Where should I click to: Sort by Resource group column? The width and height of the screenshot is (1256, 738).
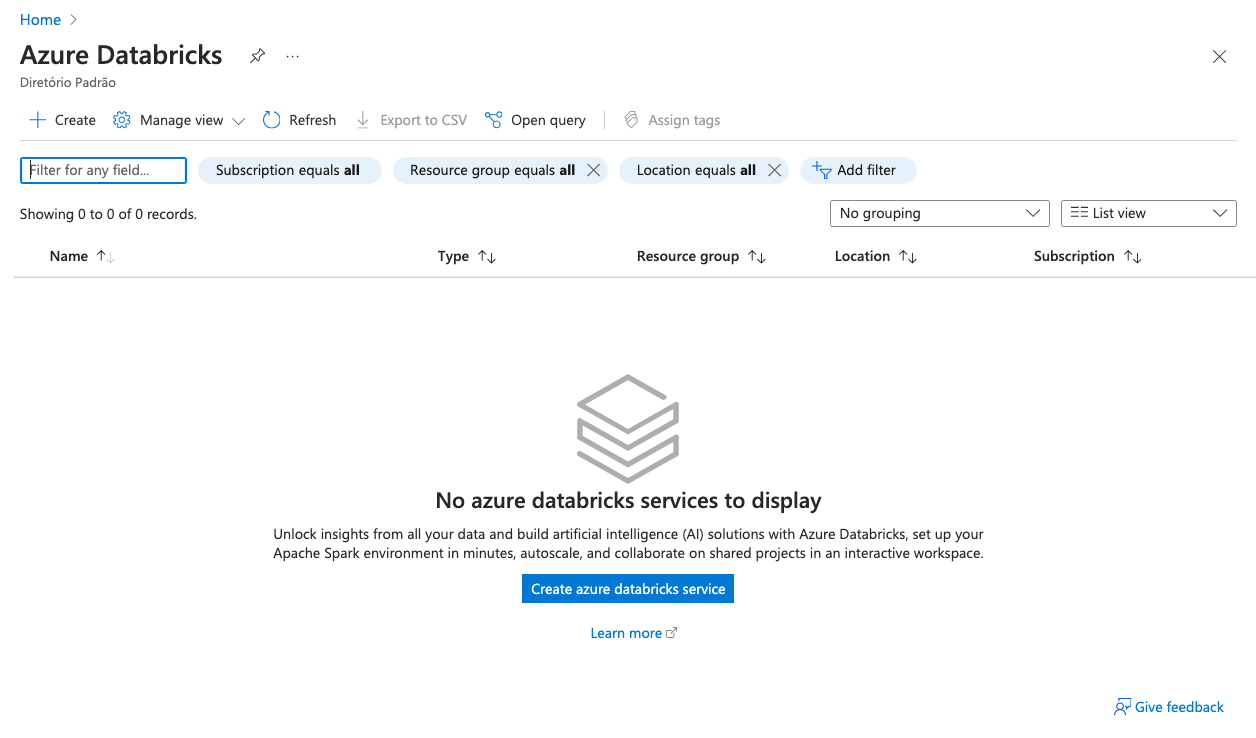tap(701, 256)
